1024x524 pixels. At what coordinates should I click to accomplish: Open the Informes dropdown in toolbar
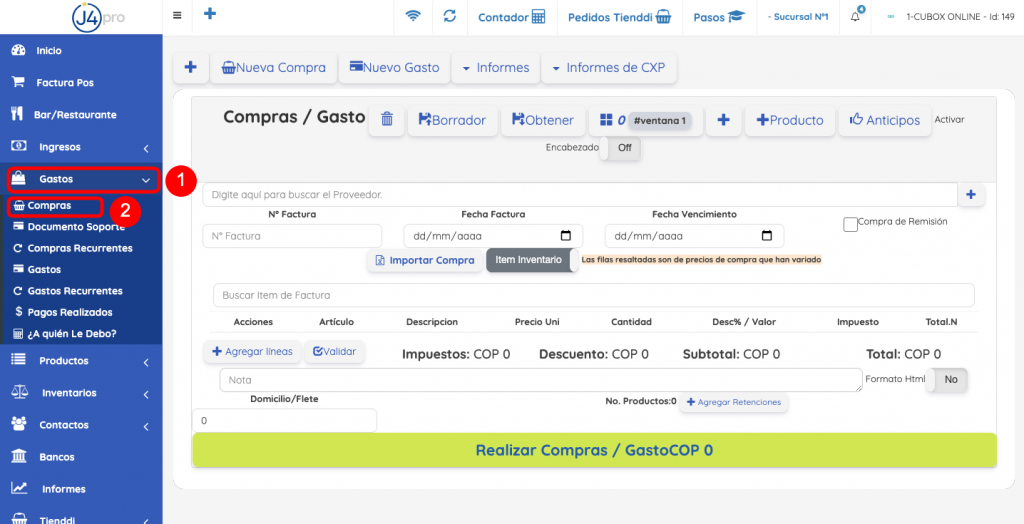tap(496, 67)
